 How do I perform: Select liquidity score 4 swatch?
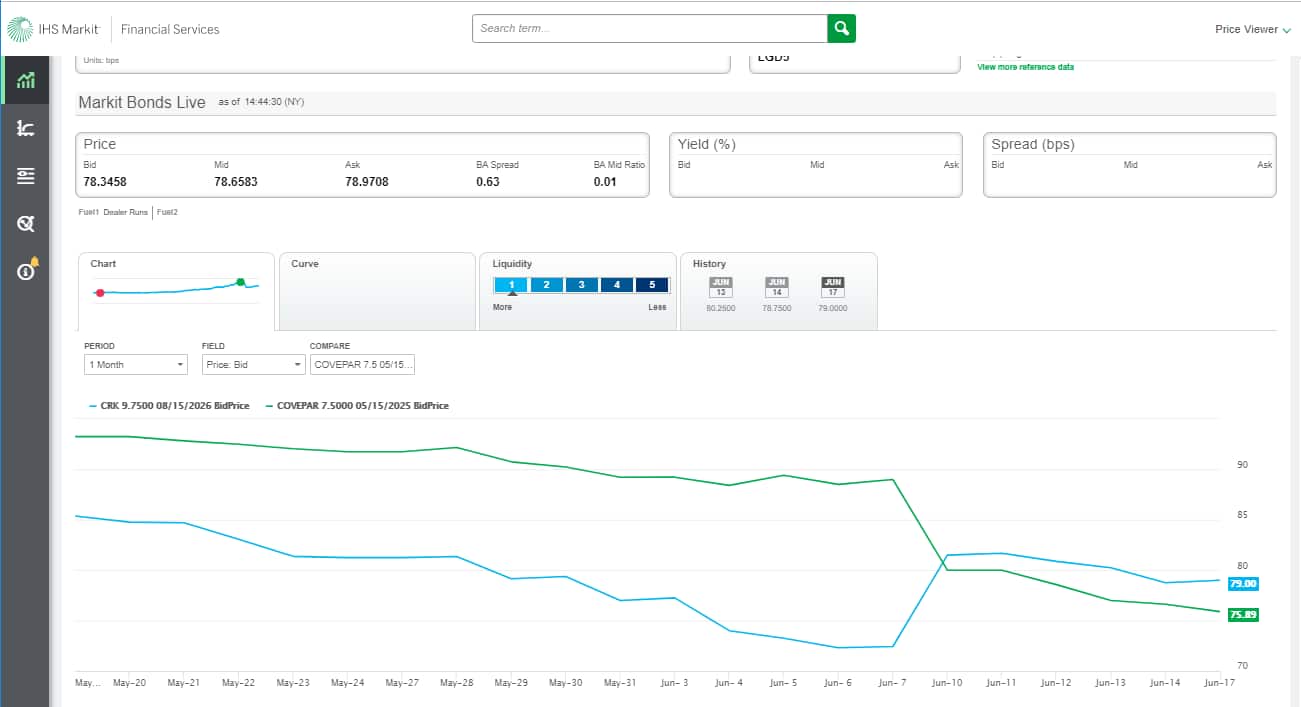tap(617, 284)
